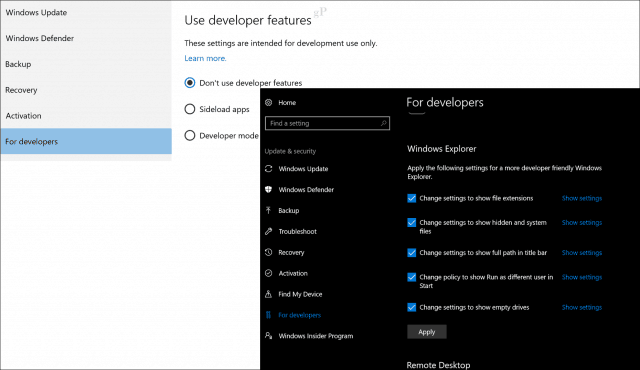Go to Home in the dark settings window

tap(287, 103)
